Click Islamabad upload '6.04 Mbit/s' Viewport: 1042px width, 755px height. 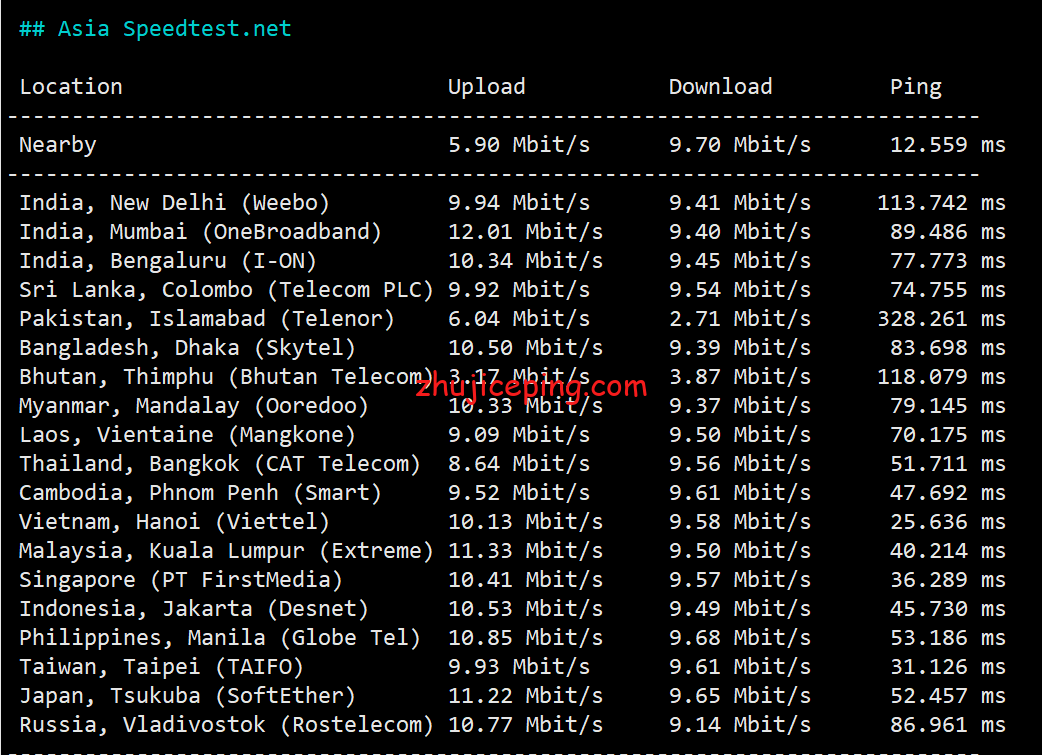(x=519, y=319)
